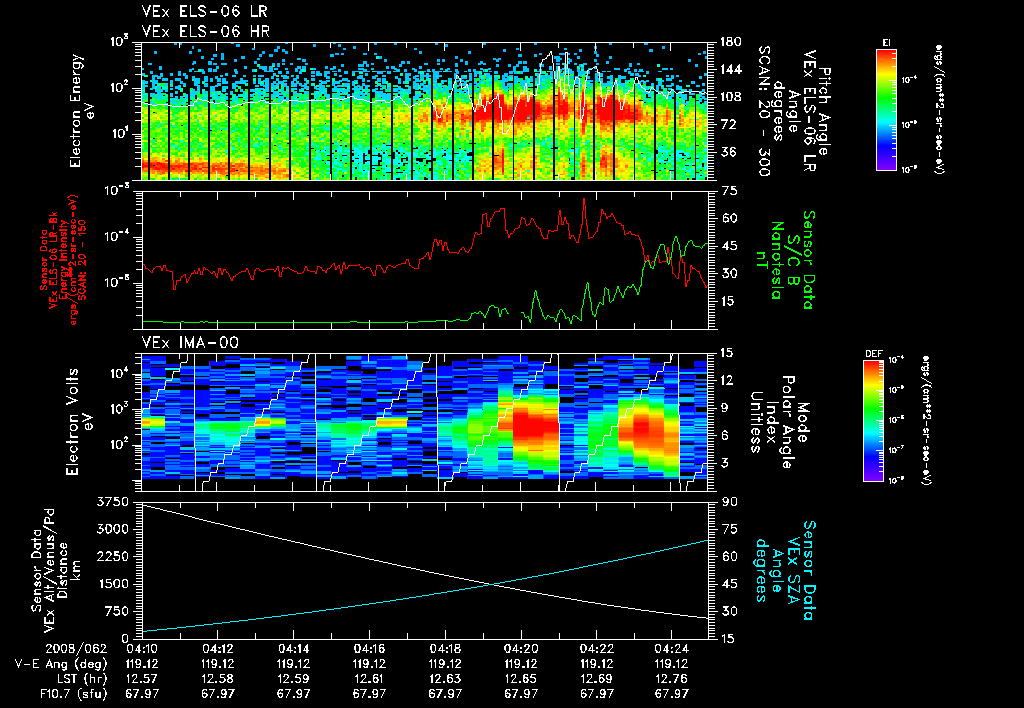Click the LST value 12.57
Image resolution: width=1024 pixels, height=708 pixels.
[x=142, y=679]
